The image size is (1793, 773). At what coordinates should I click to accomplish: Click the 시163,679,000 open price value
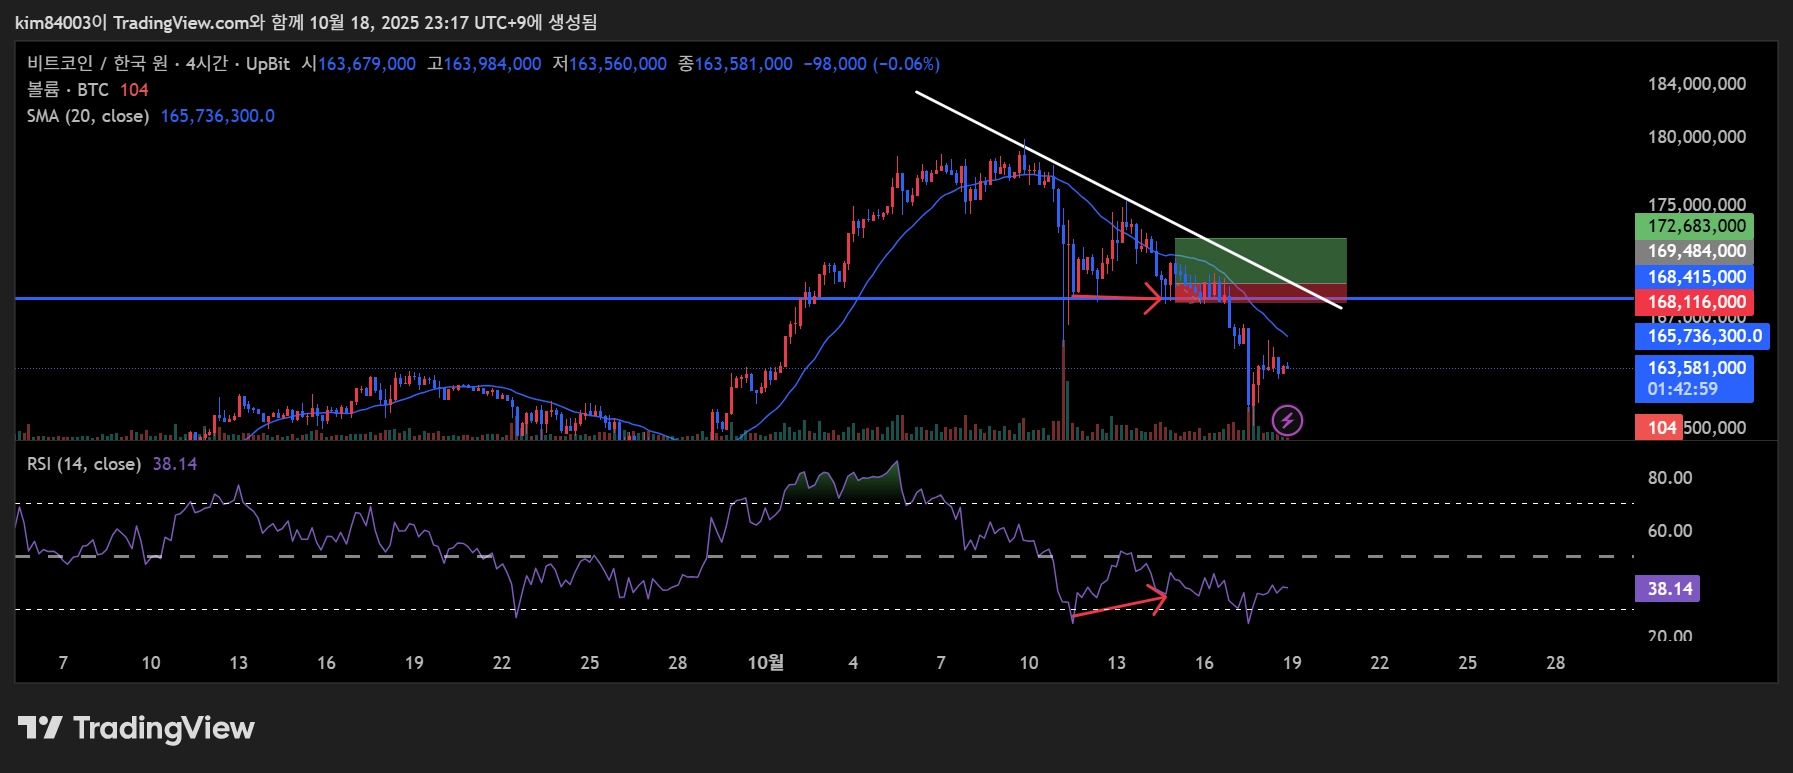point(359,64)
